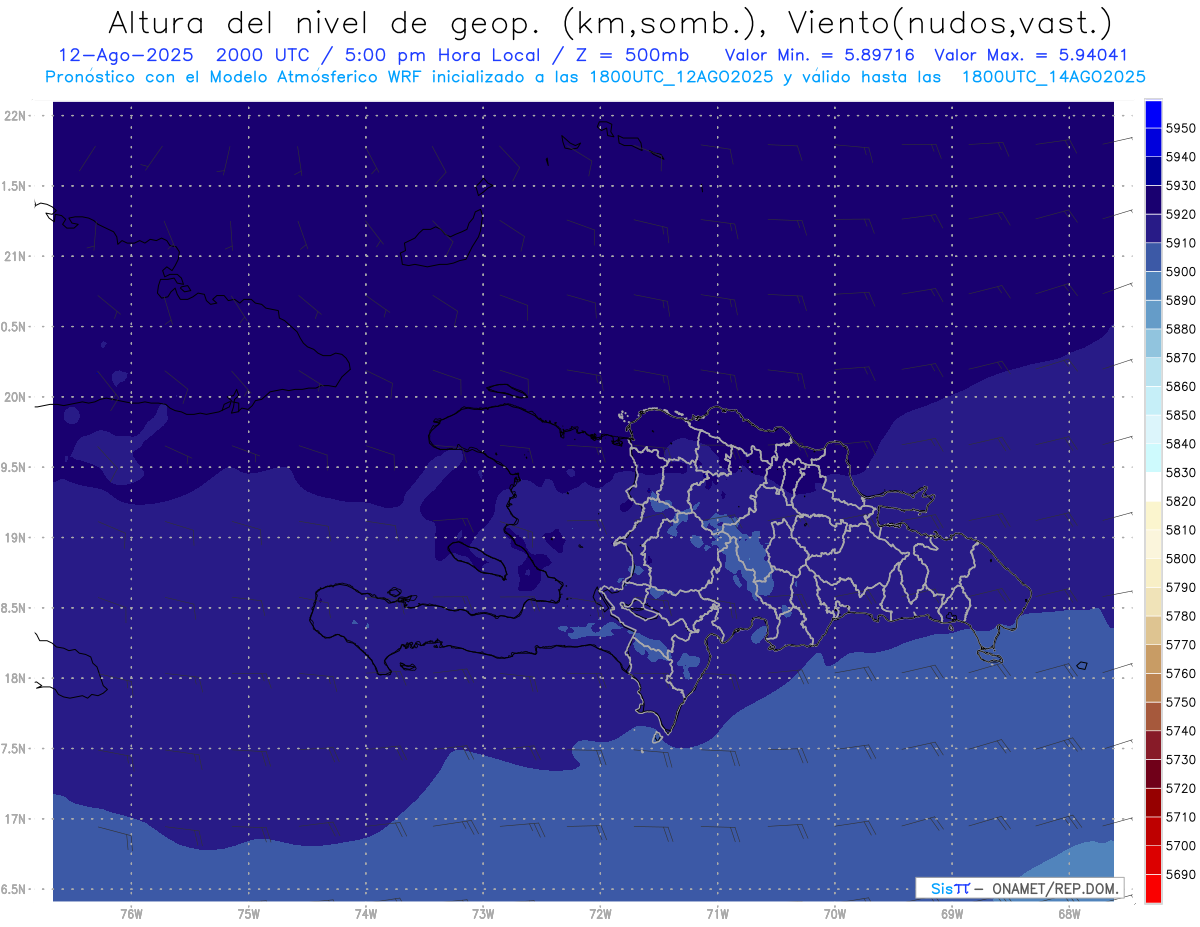Click the '18N' latitude axis label
The width and height of the screenshot is (1200, 927).
17,678
